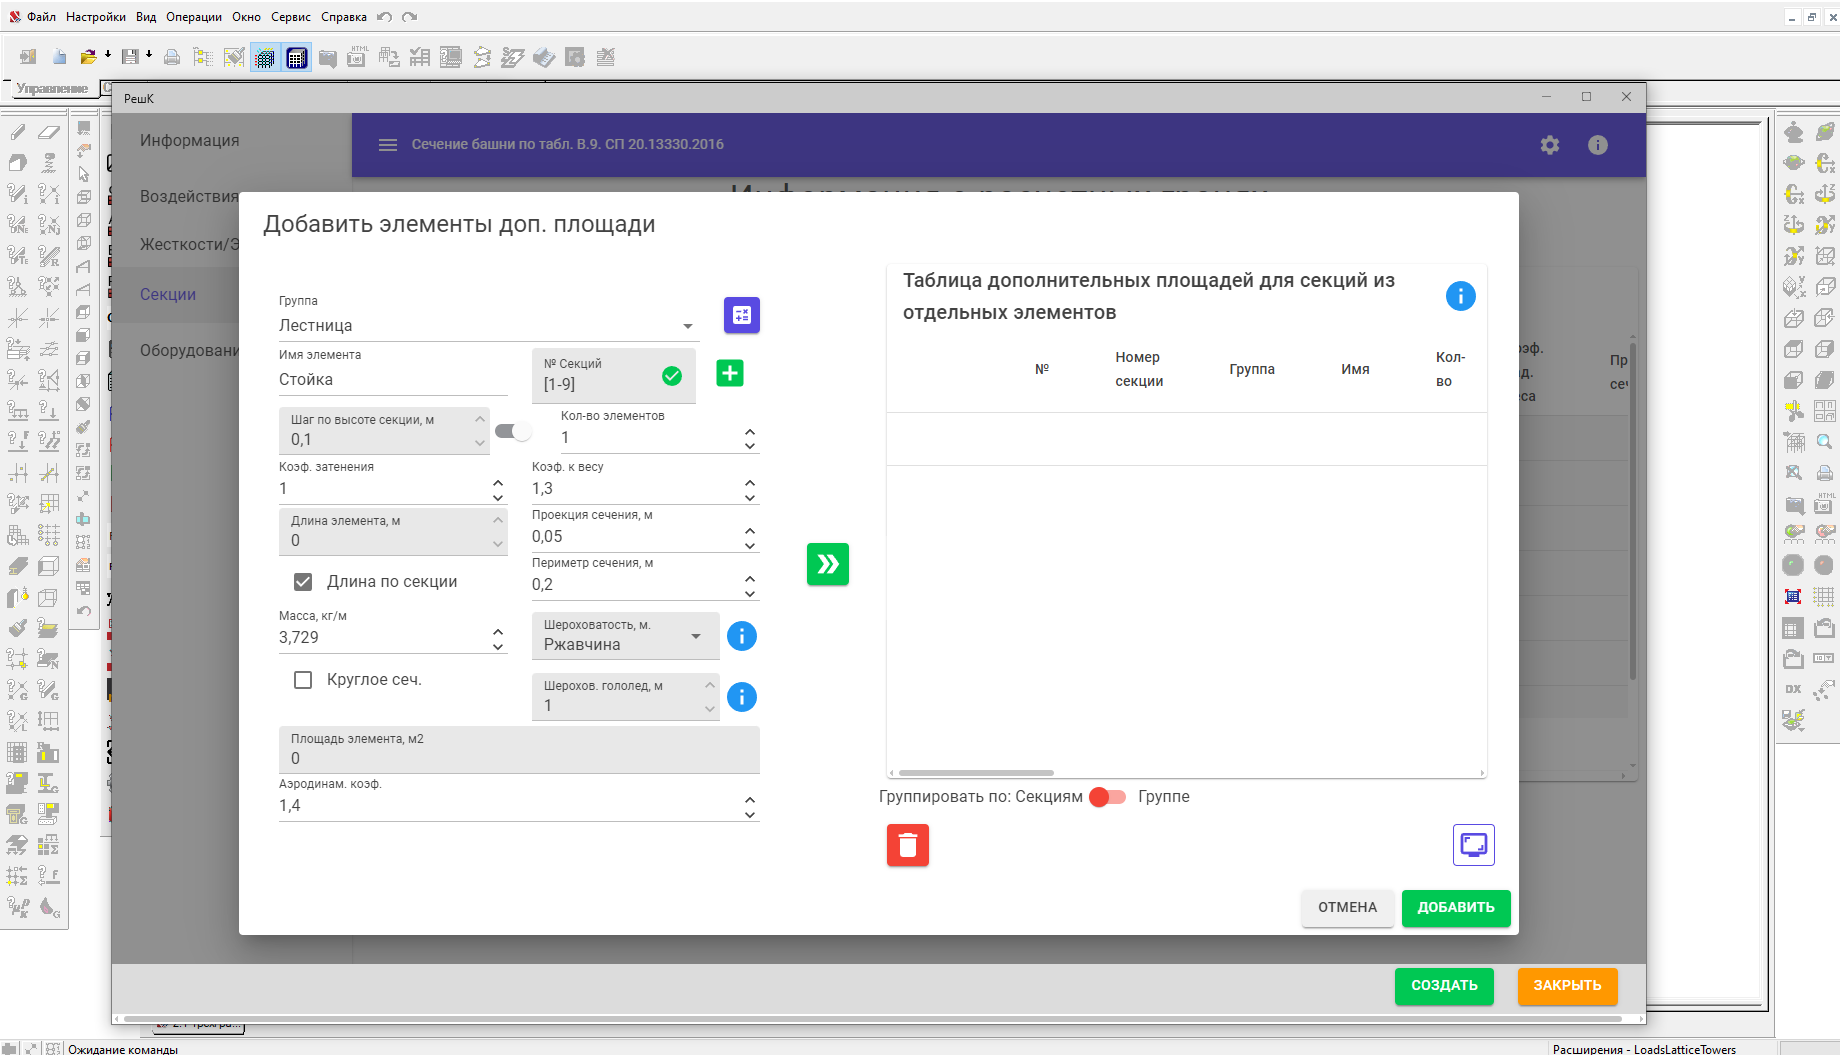Open hamburger menu in purple header

click(x=388, y=145)
